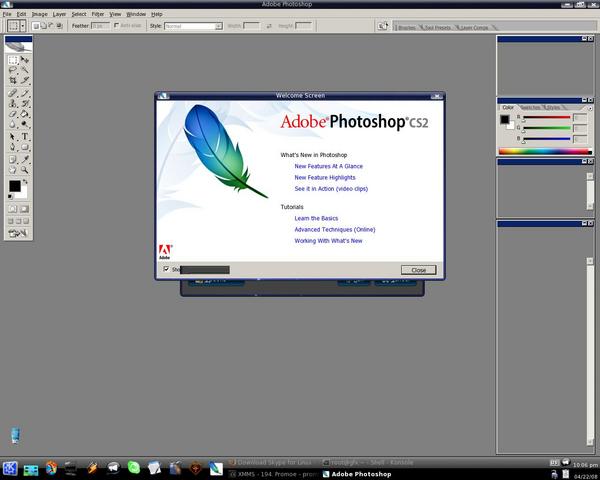Switch to Quick Mask mode
The width and height of the screenshot is (600, 480).
click(24, 209)
